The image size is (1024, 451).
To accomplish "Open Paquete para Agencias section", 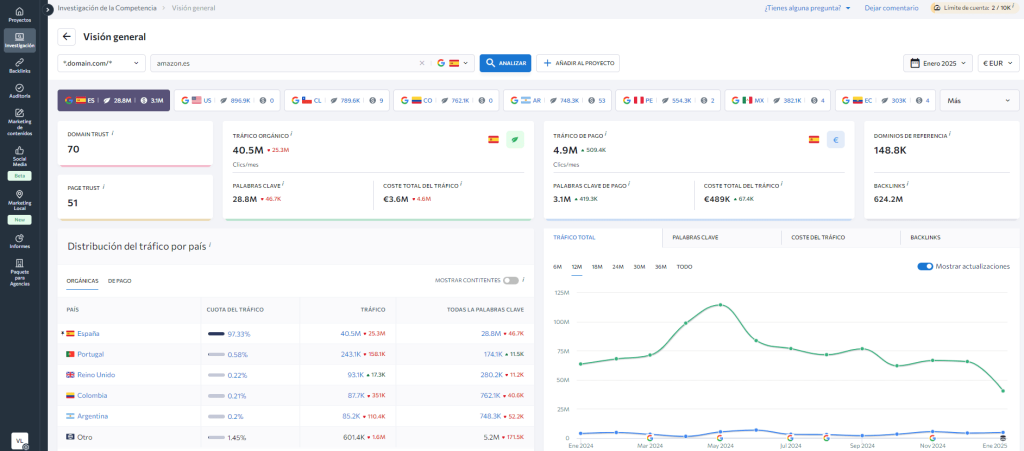I will [20, 272].
